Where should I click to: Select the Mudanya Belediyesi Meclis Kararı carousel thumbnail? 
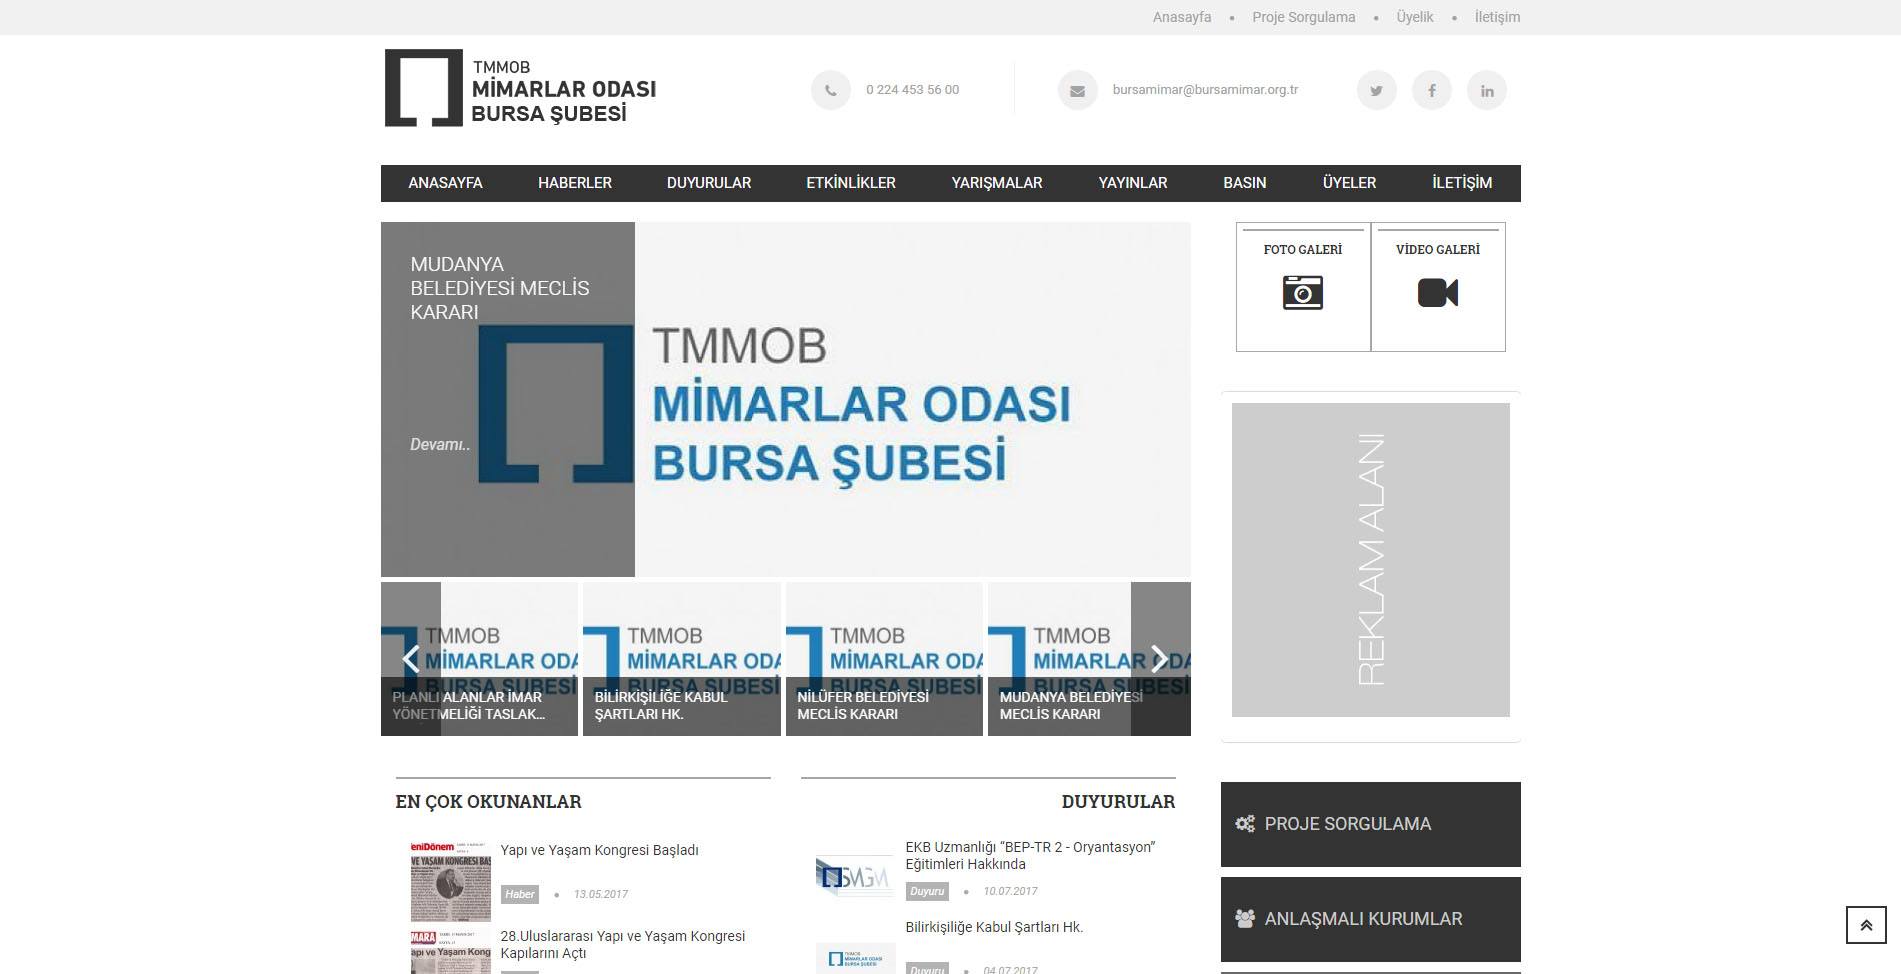1089,659
